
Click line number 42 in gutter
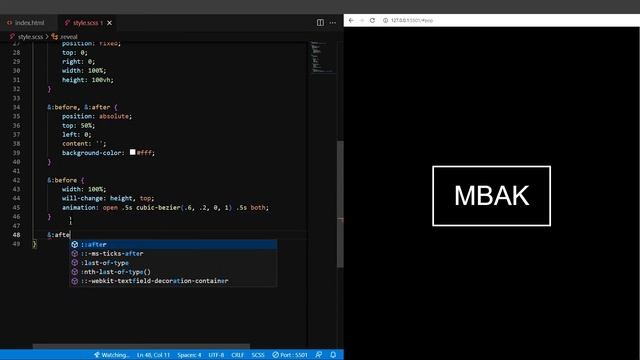pos(16,180)
